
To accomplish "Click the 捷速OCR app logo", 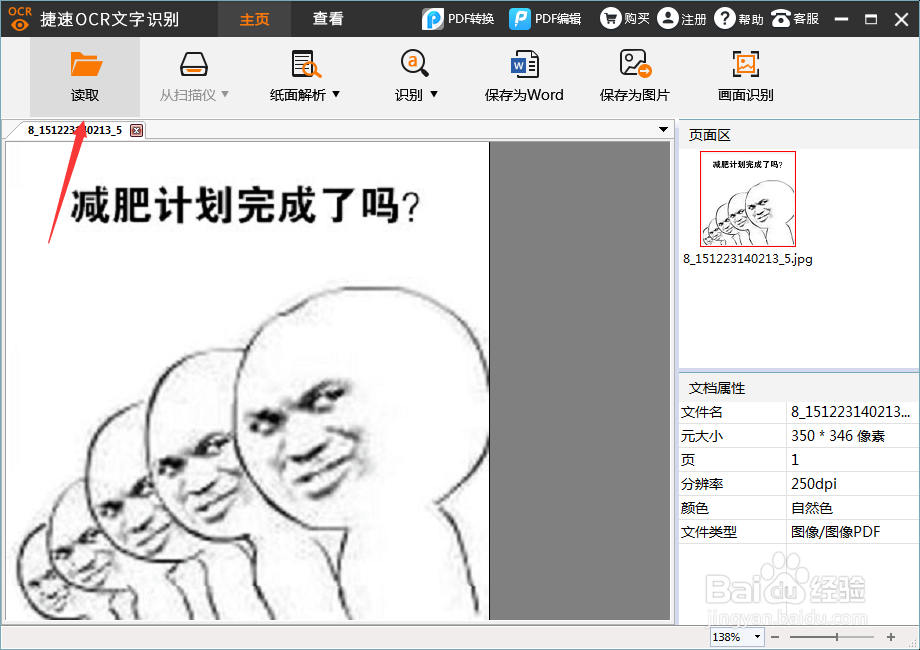I will (20, 18).
